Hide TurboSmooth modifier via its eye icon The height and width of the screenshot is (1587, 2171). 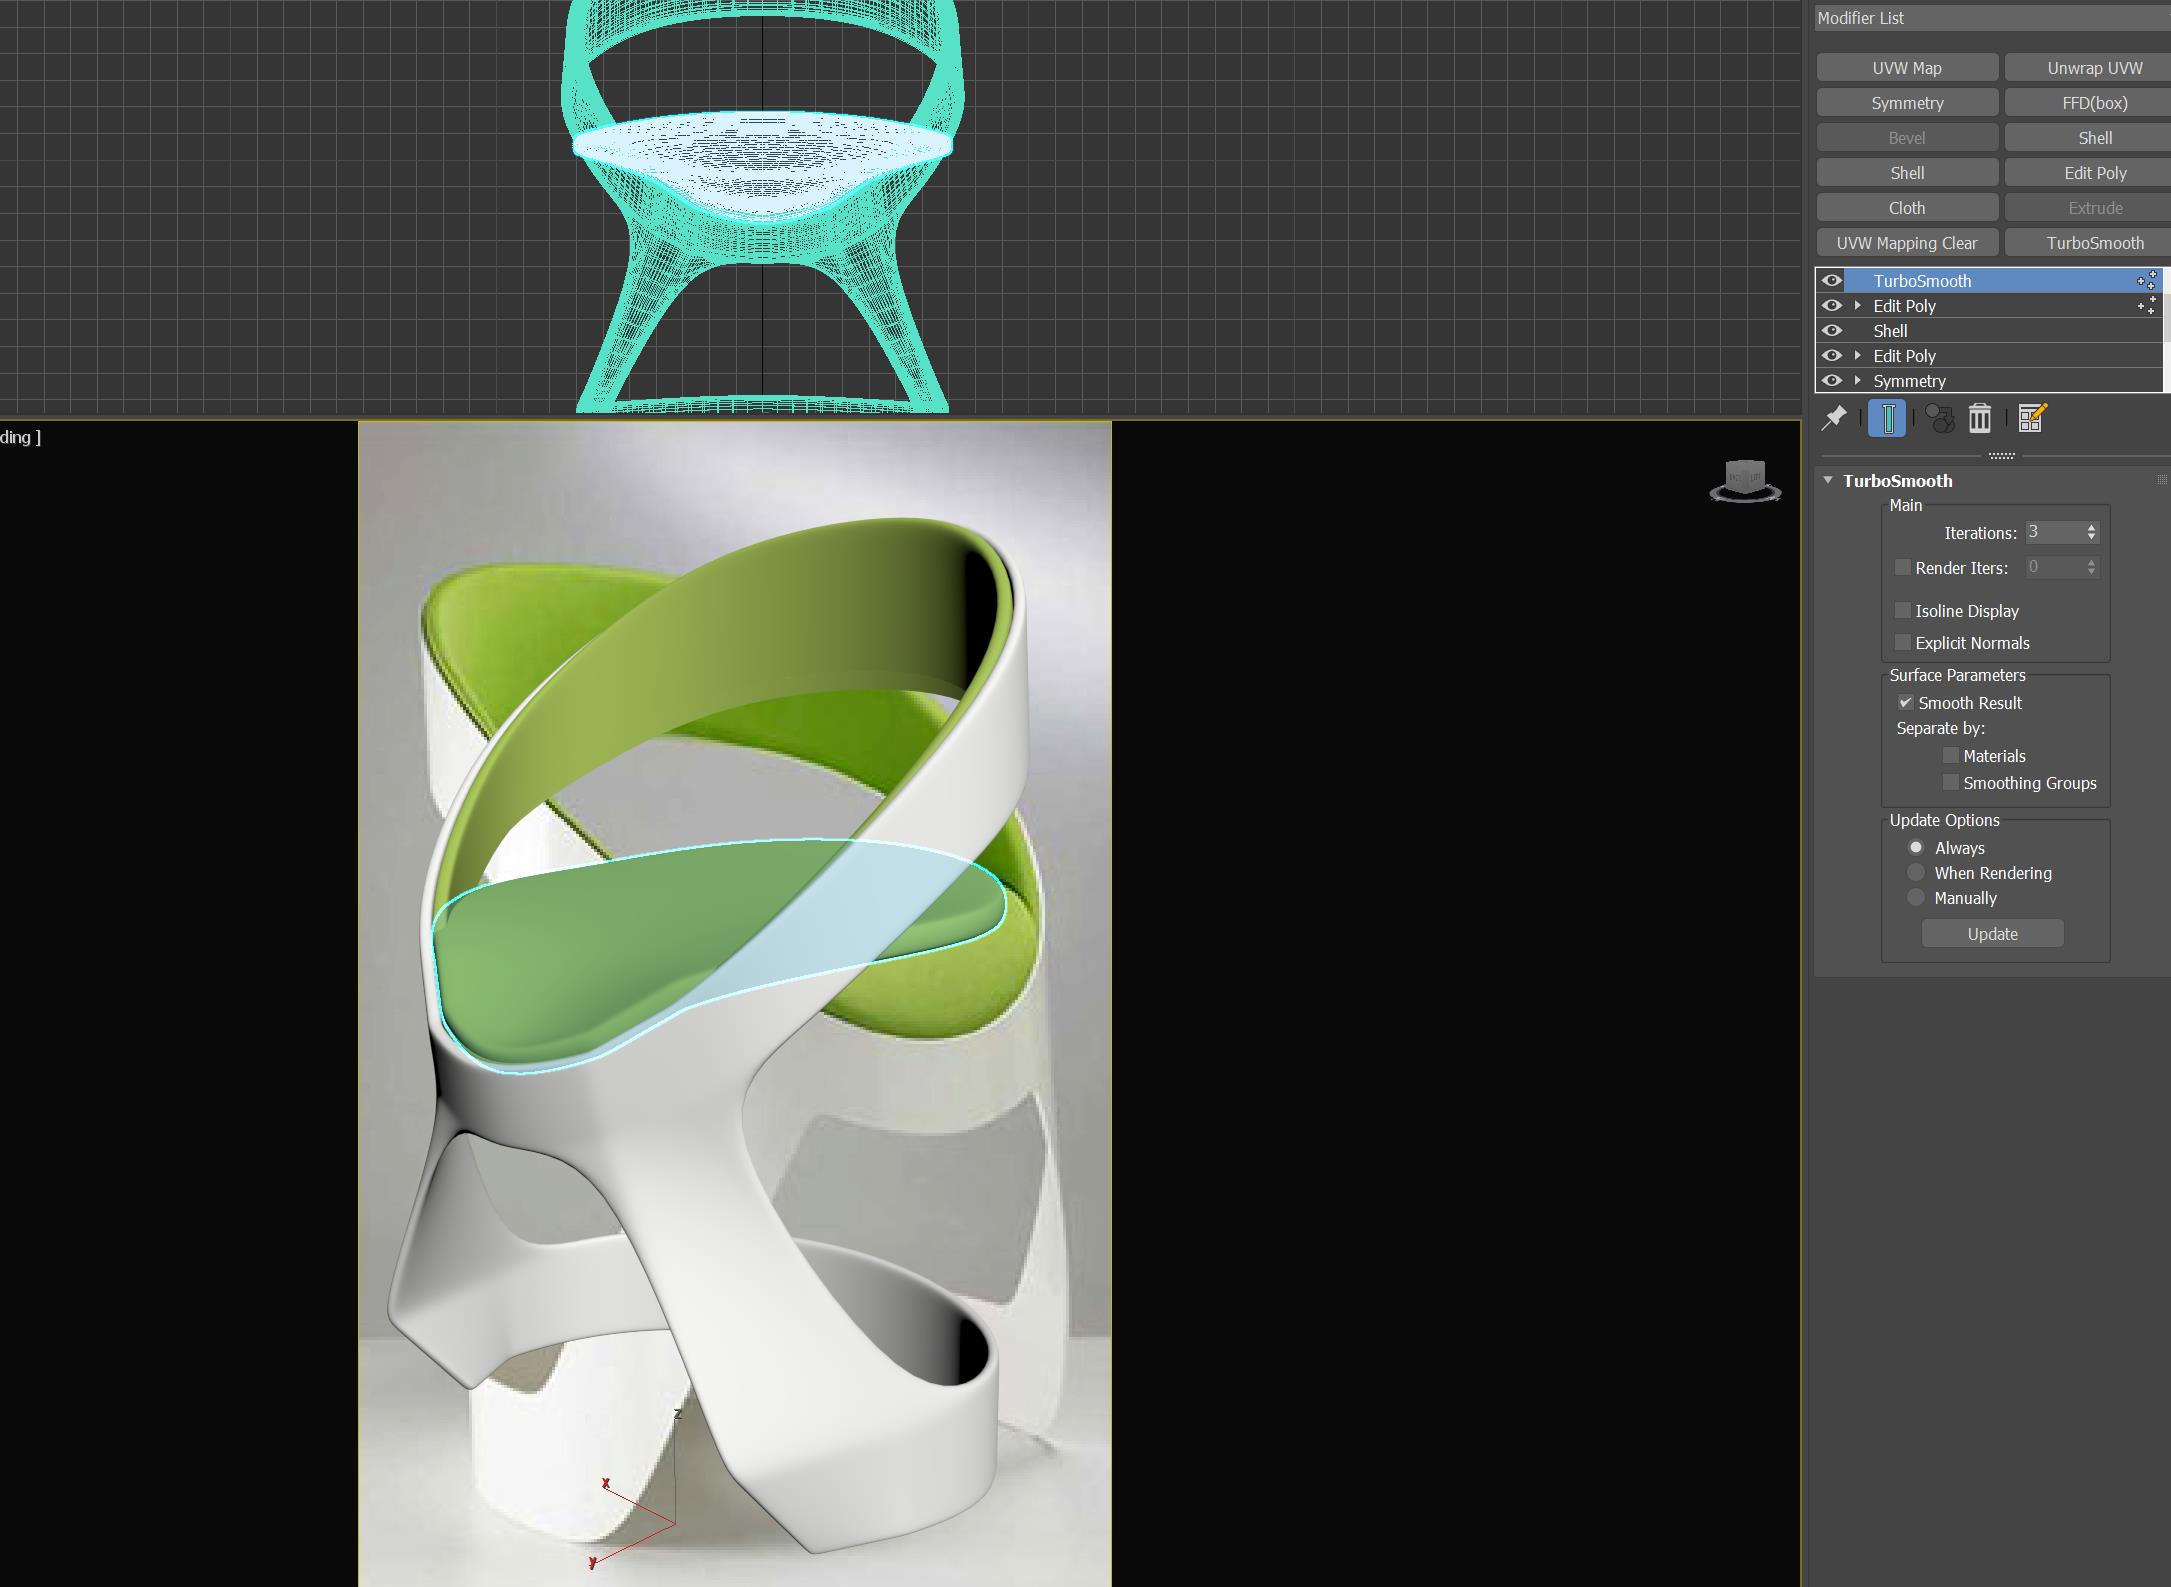(1832, 281)
